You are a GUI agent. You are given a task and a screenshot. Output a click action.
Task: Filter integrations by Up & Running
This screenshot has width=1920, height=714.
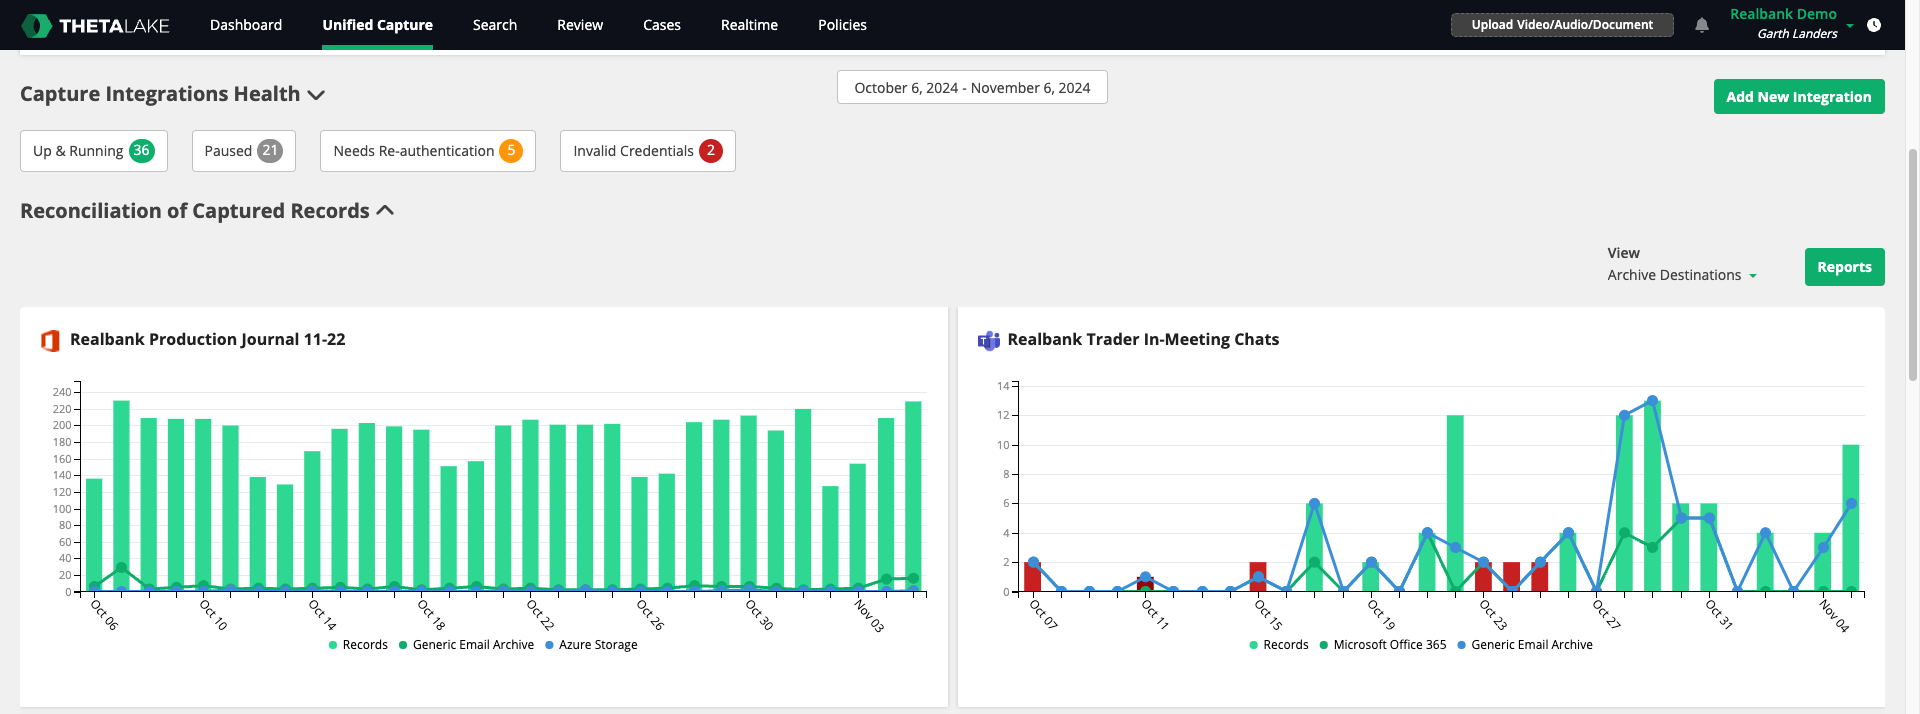pos(94,151)
